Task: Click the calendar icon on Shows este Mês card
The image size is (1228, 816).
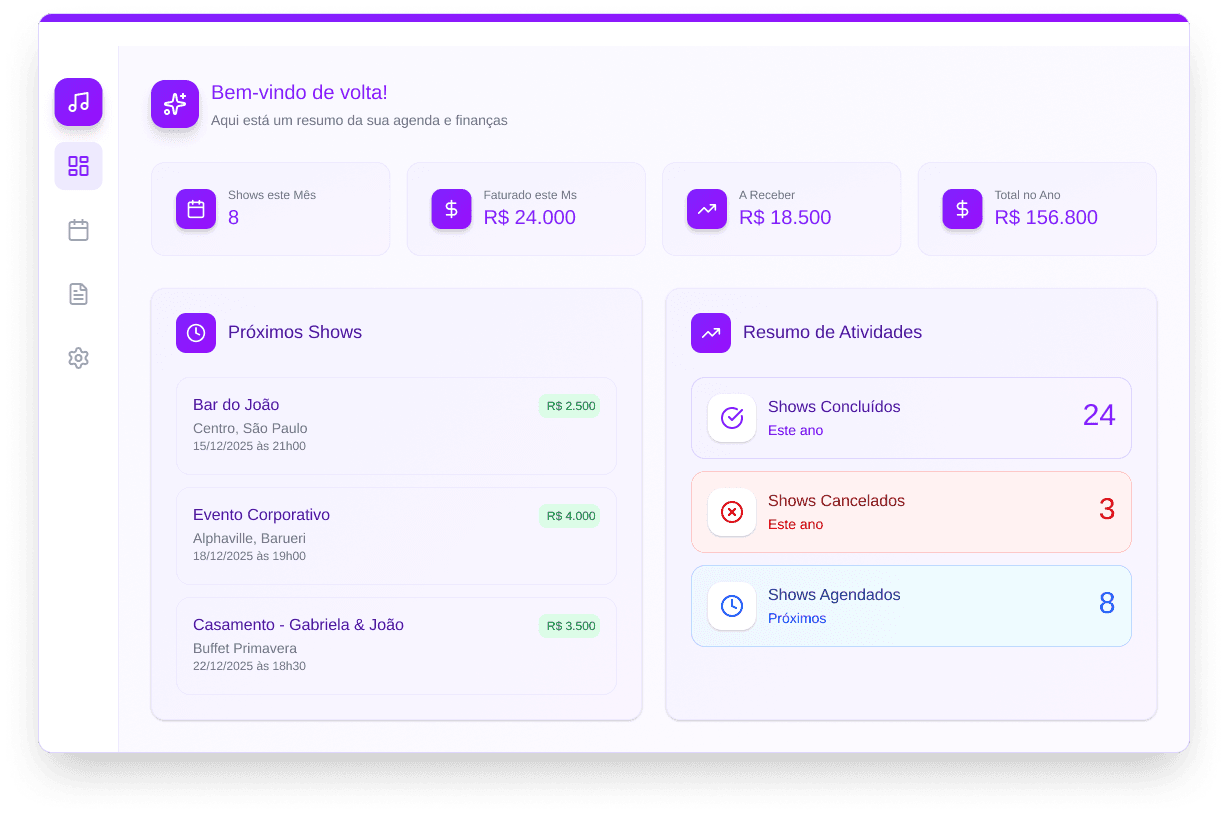Action: 196,209
